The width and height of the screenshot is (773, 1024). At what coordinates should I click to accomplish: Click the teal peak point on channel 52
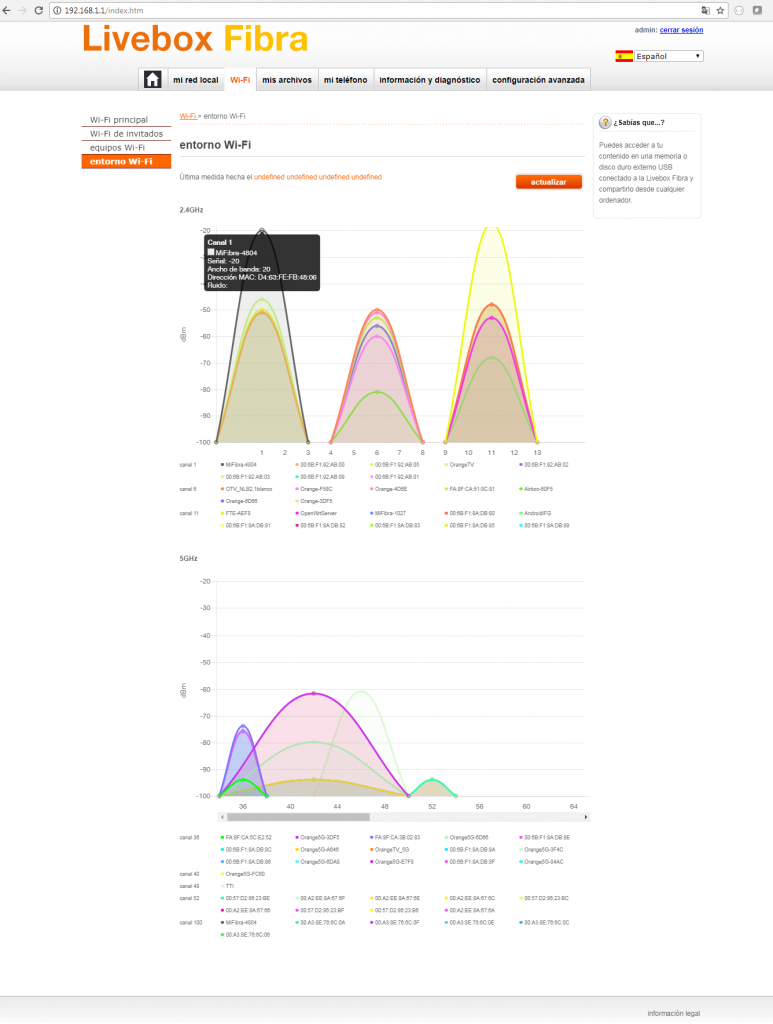tap(432, 780)
